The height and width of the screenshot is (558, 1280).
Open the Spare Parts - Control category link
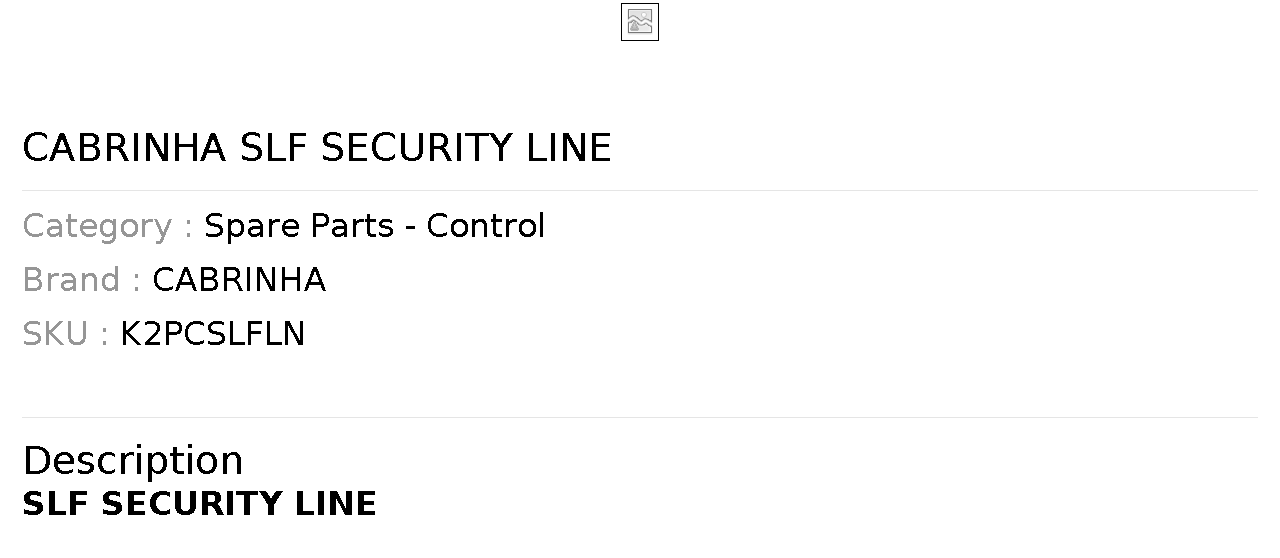(x=375, y=226)
